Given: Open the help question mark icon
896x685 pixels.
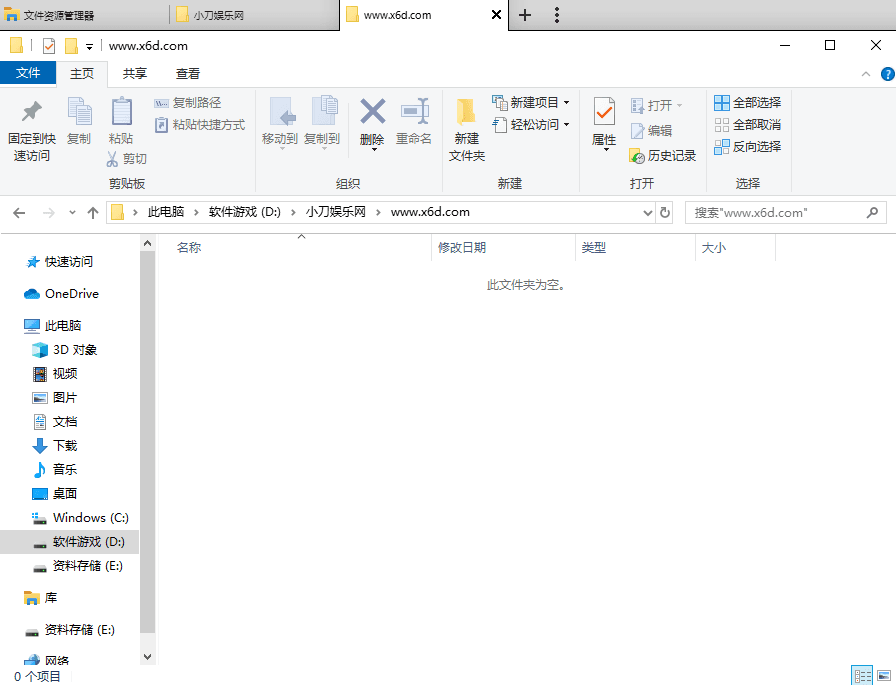Looking at the screenshot, I should pos(886,74).
